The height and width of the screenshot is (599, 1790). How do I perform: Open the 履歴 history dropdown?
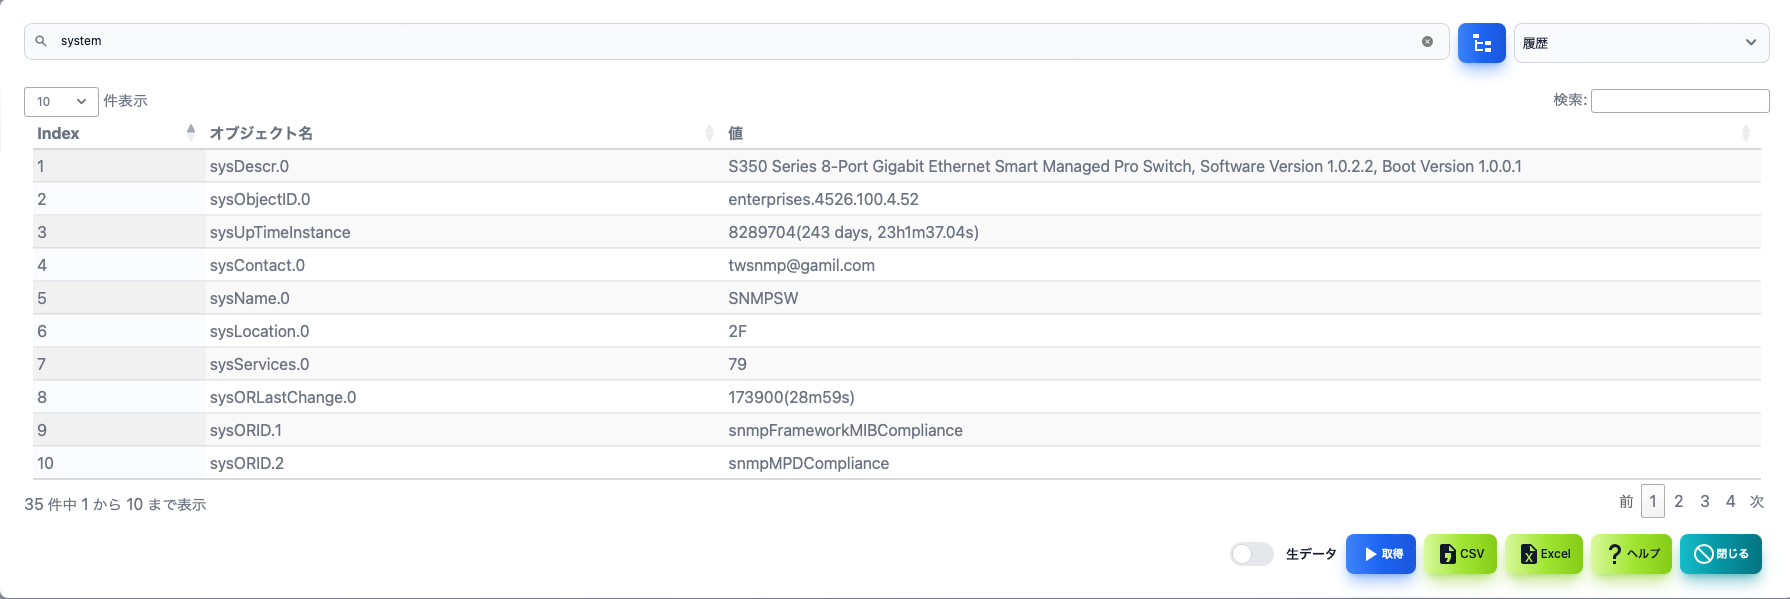(1641, 43)
